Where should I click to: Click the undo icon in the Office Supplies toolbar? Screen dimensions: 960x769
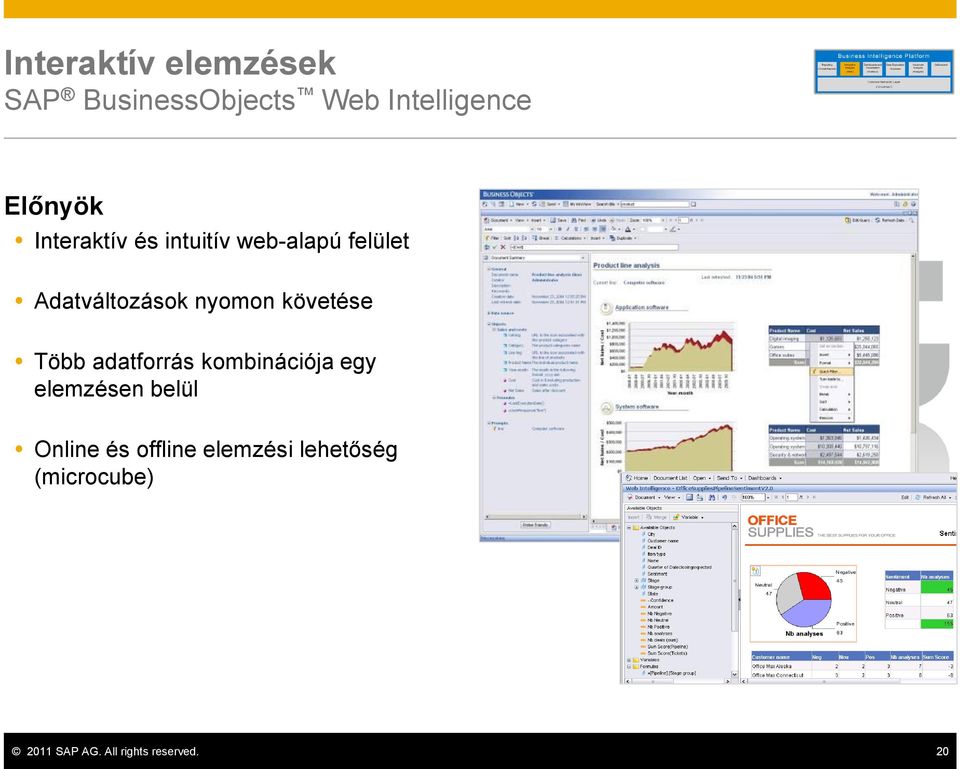724,498
